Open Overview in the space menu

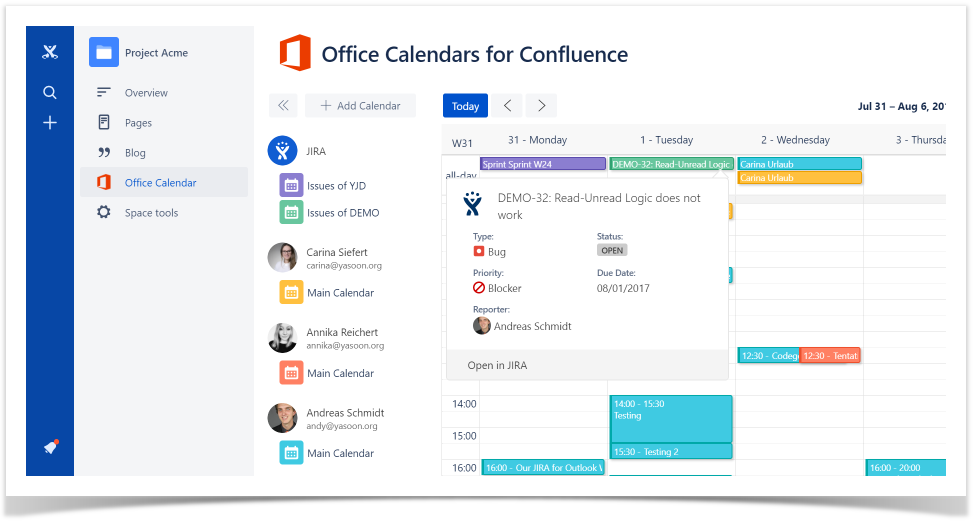146,92
